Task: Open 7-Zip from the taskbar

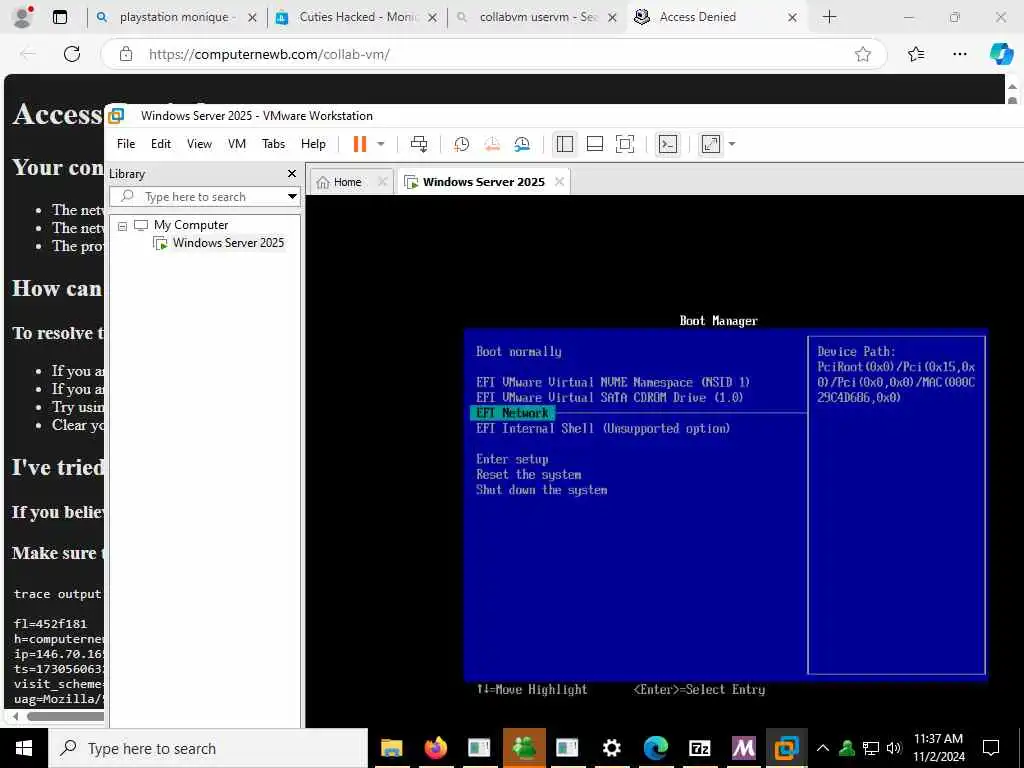Action: point(699,748)
